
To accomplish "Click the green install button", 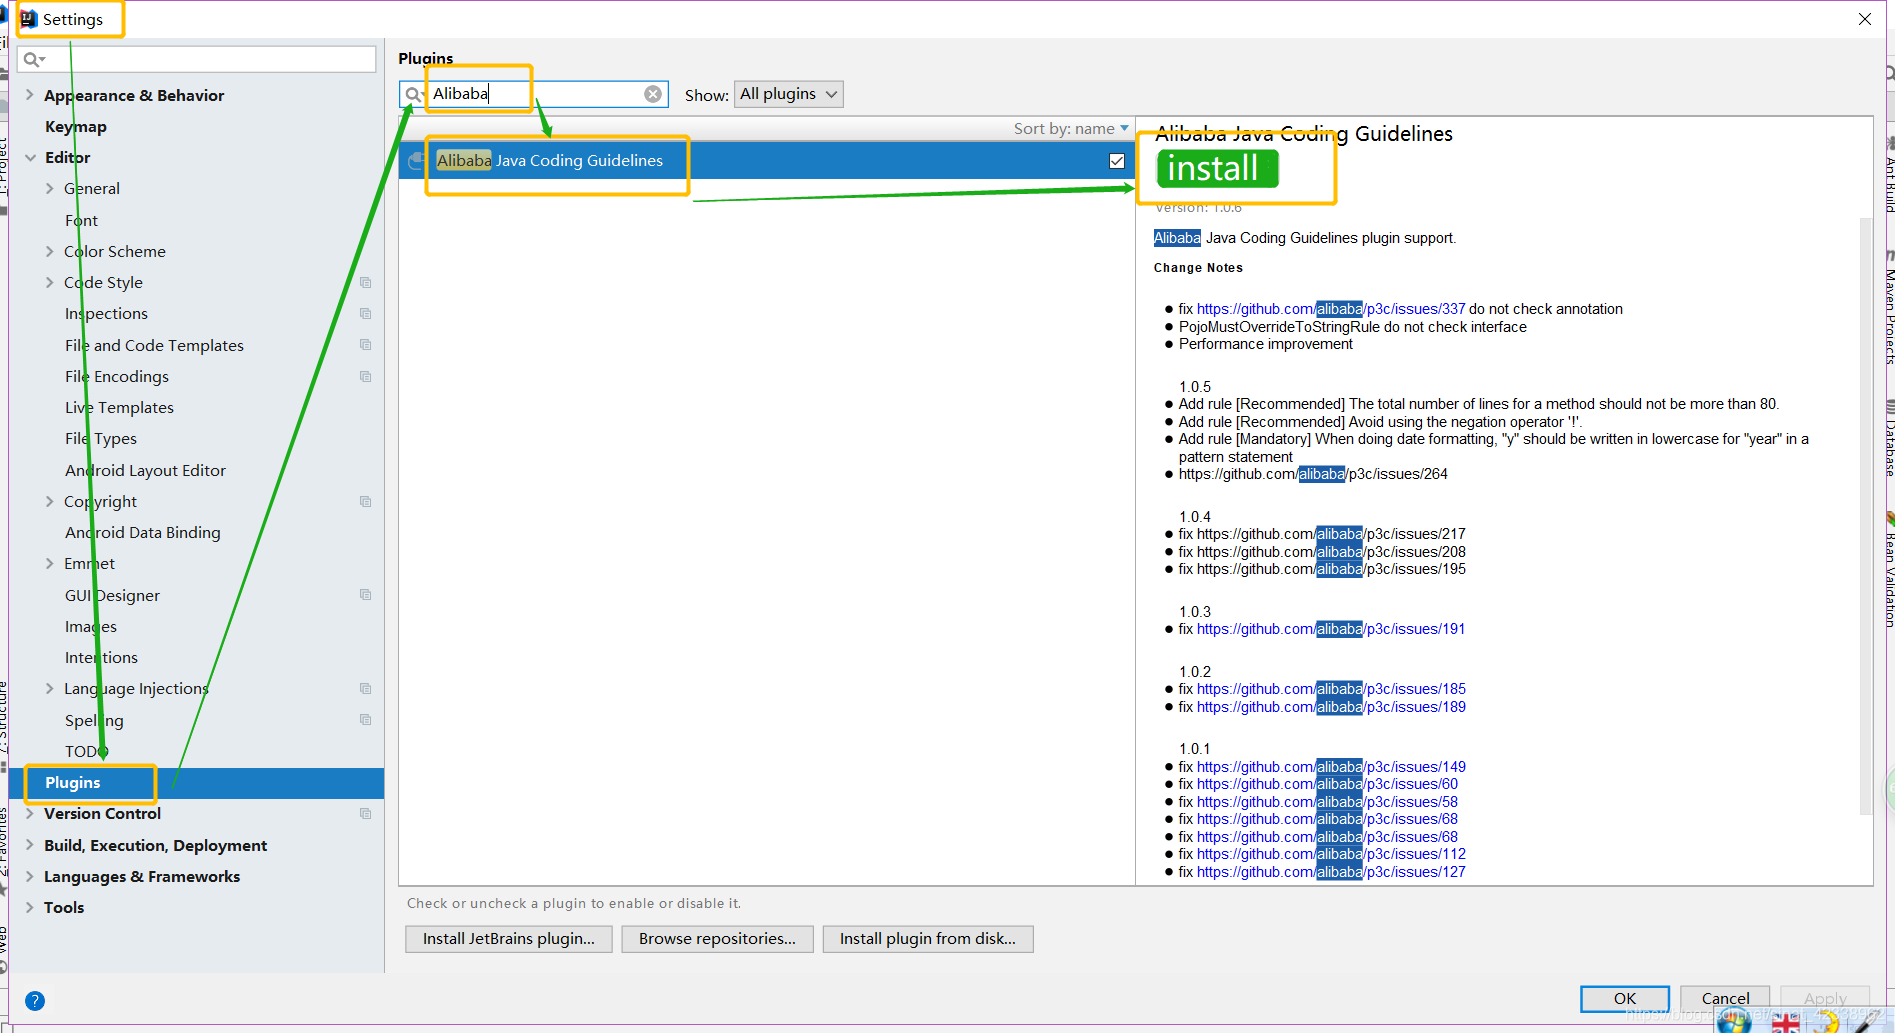I will click(1217, 169).
